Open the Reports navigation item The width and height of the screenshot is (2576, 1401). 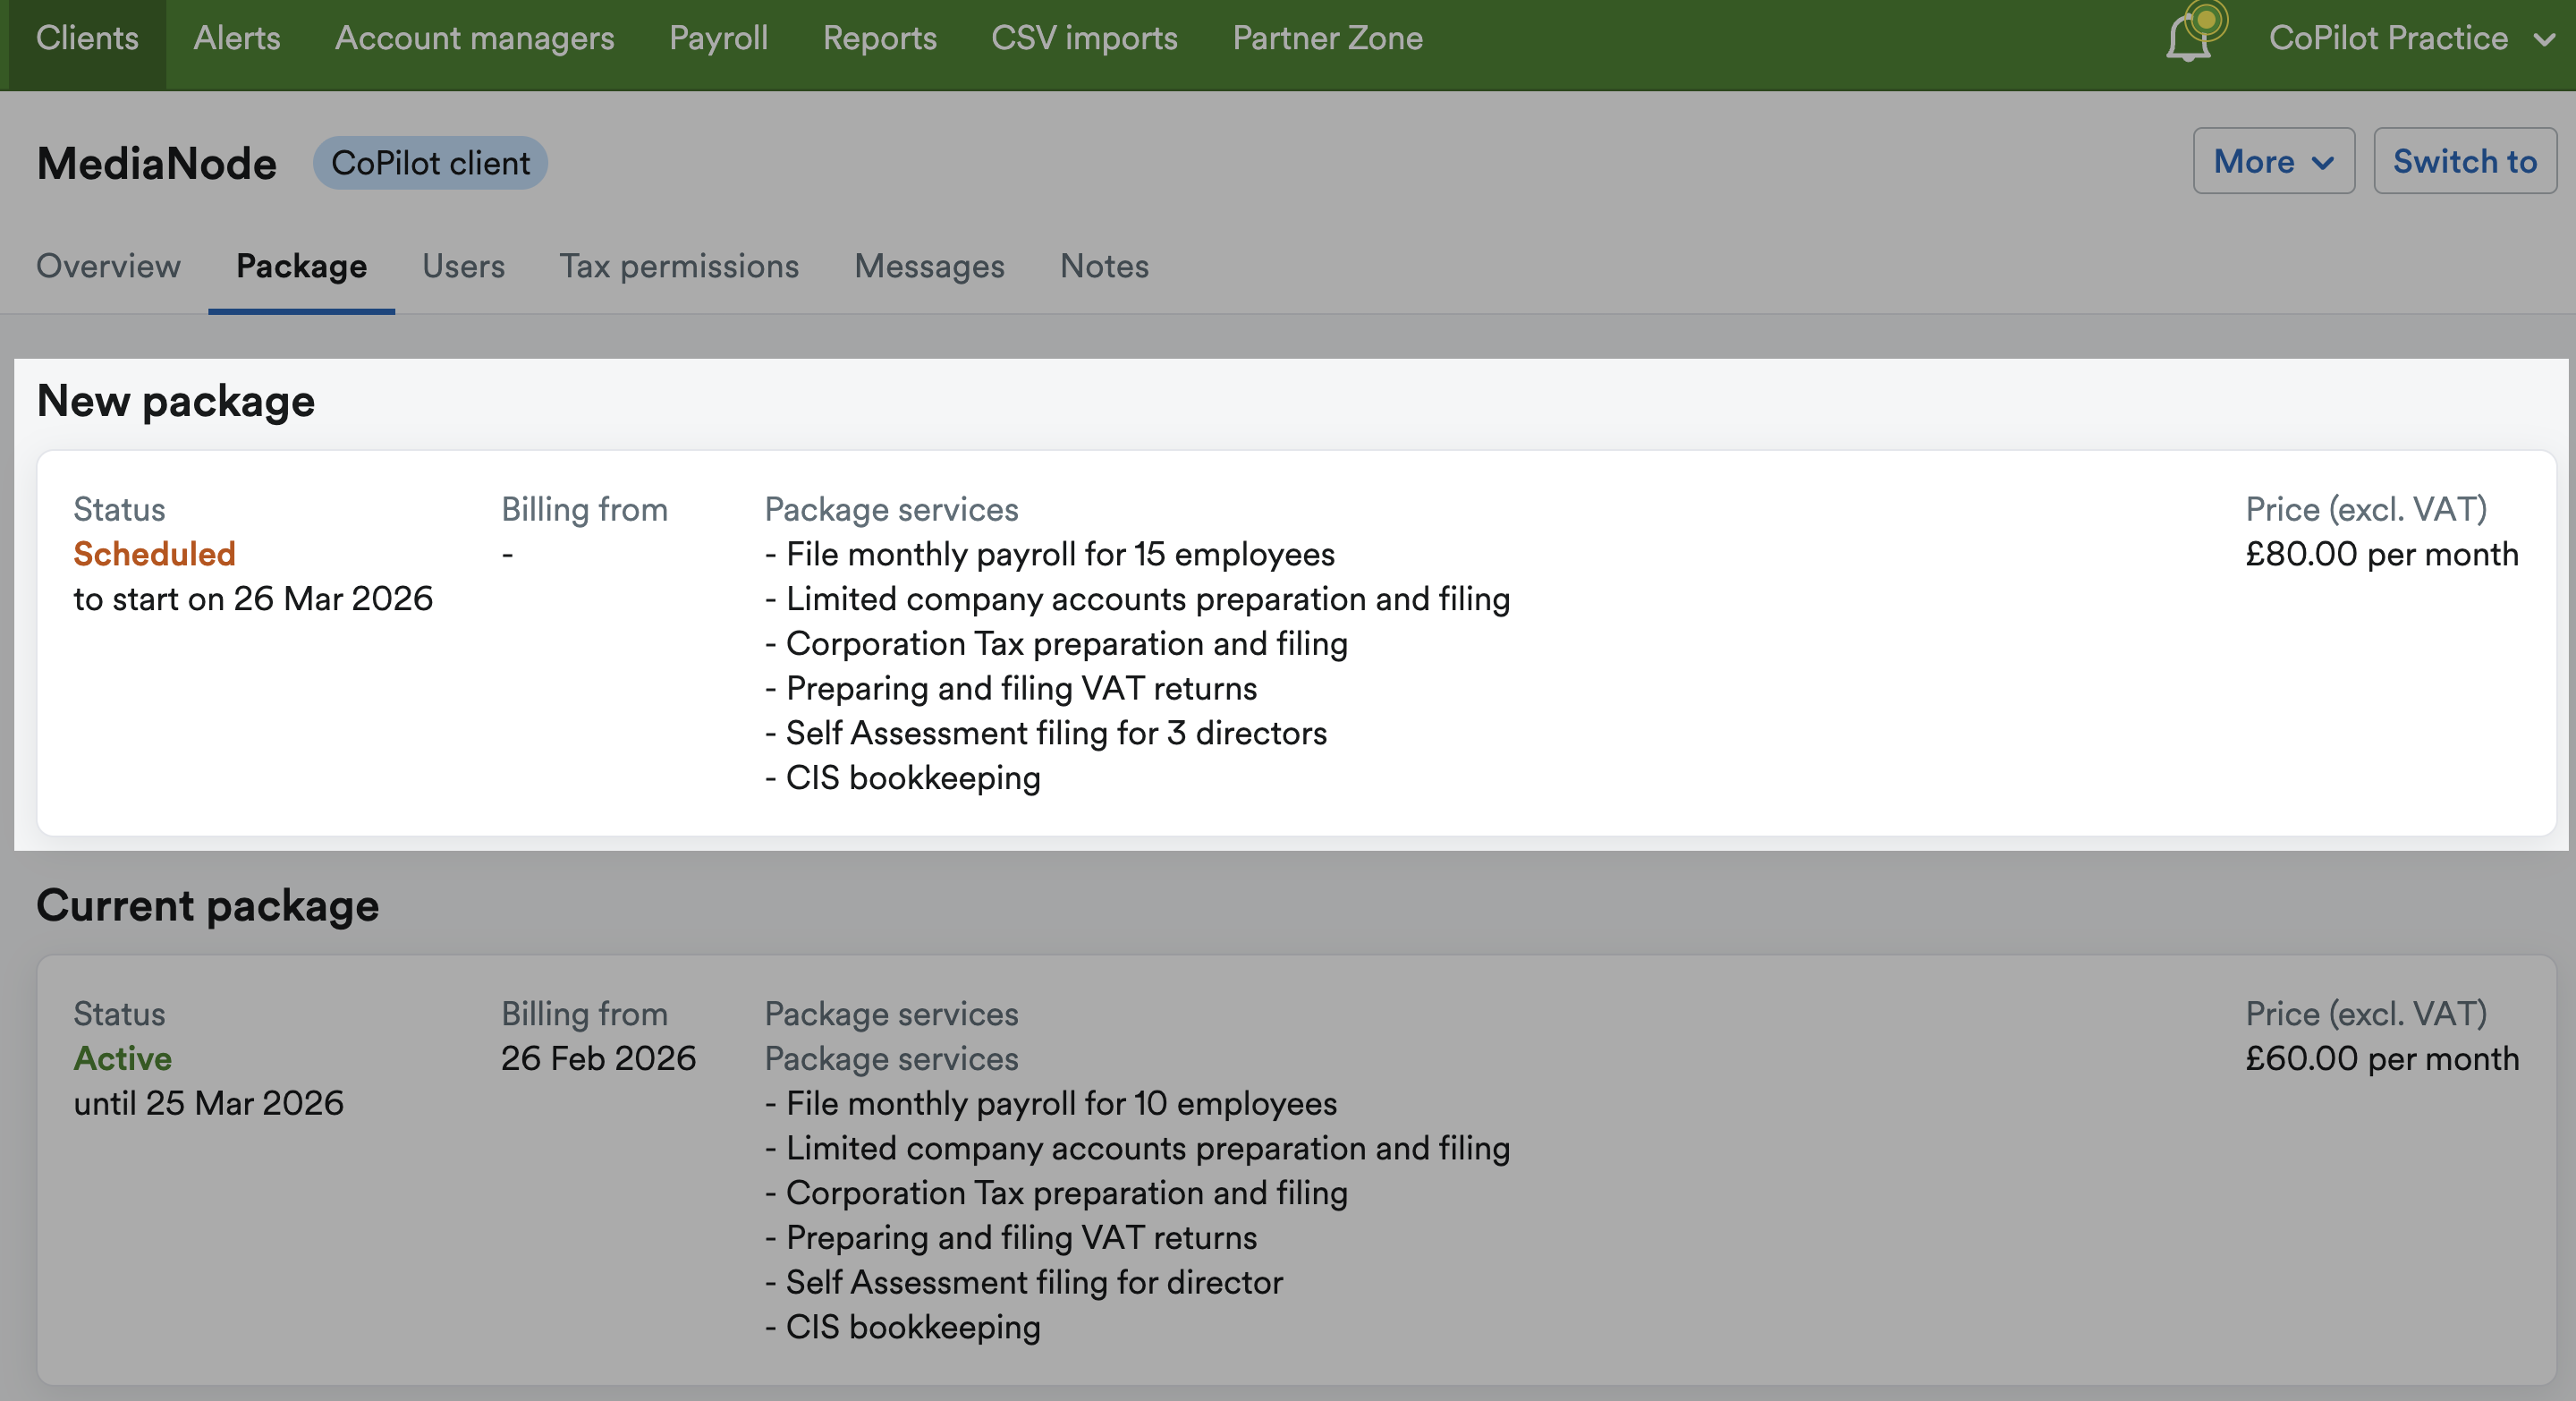click(879, 38)
